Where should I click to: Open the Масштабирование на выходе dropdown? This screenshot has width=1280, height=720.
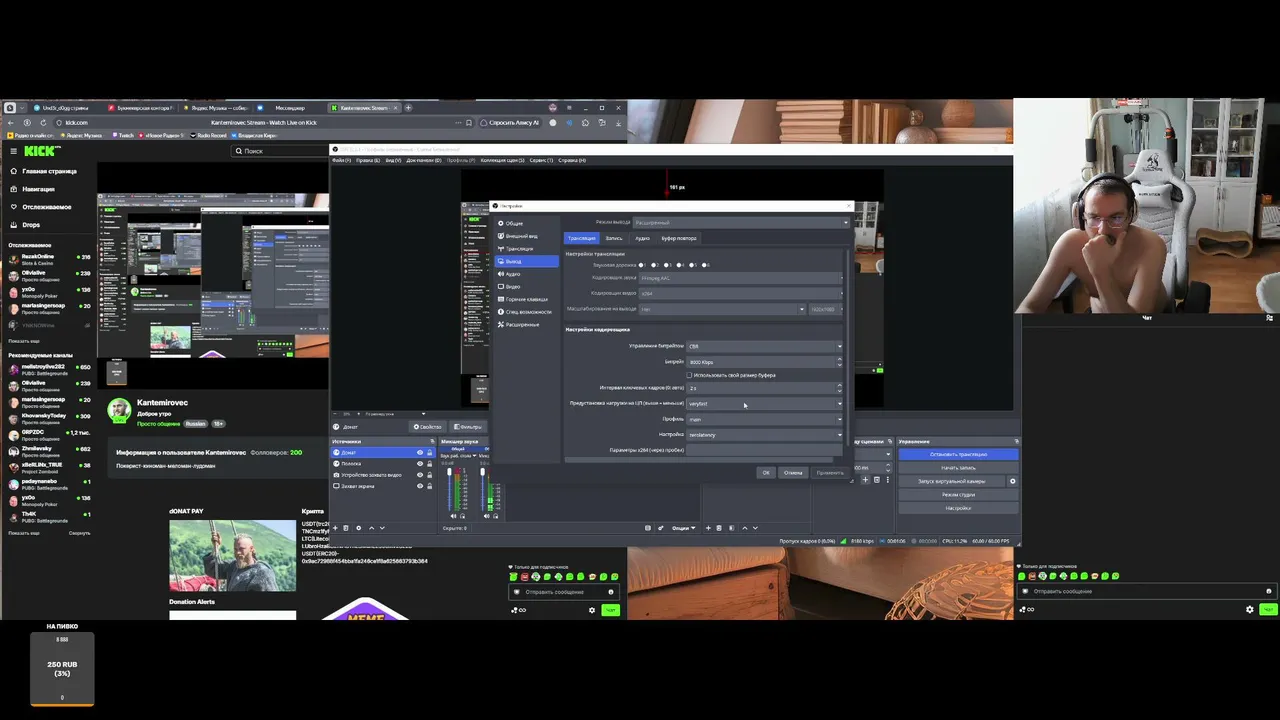(722, 309)
